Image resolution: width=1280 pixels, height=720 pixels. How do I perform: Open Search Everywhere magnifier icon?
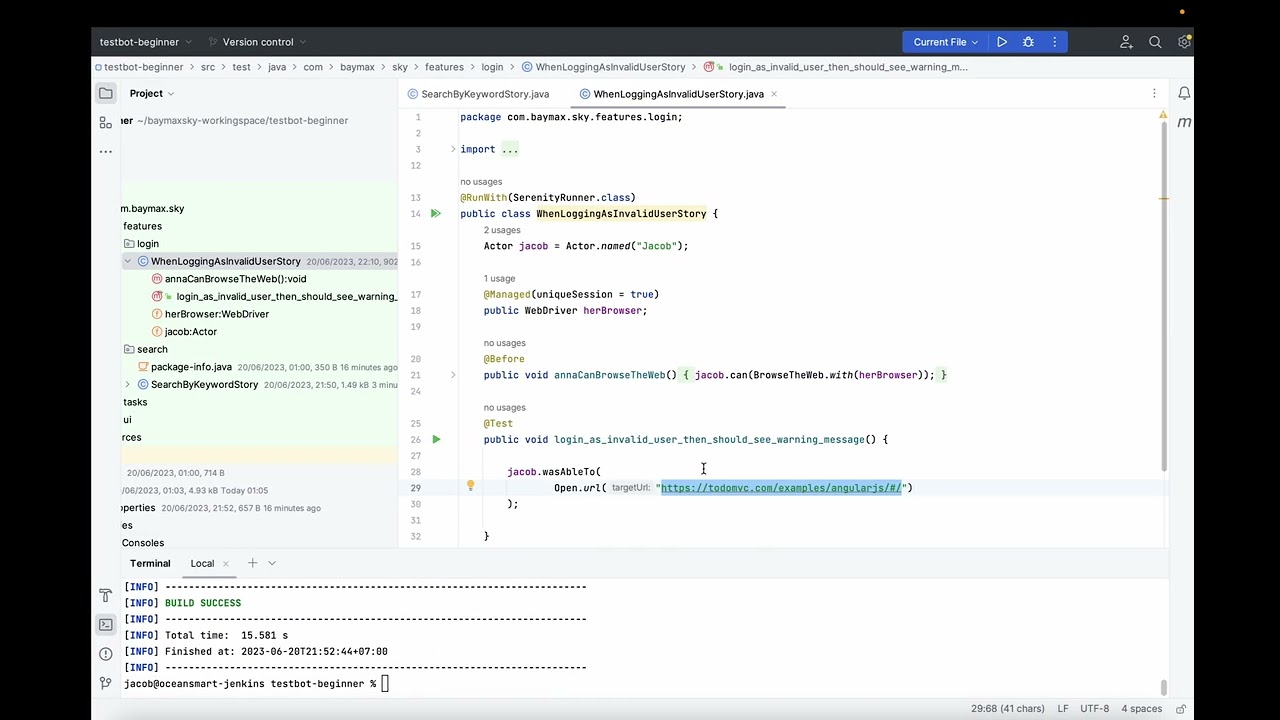point(1155,42)
